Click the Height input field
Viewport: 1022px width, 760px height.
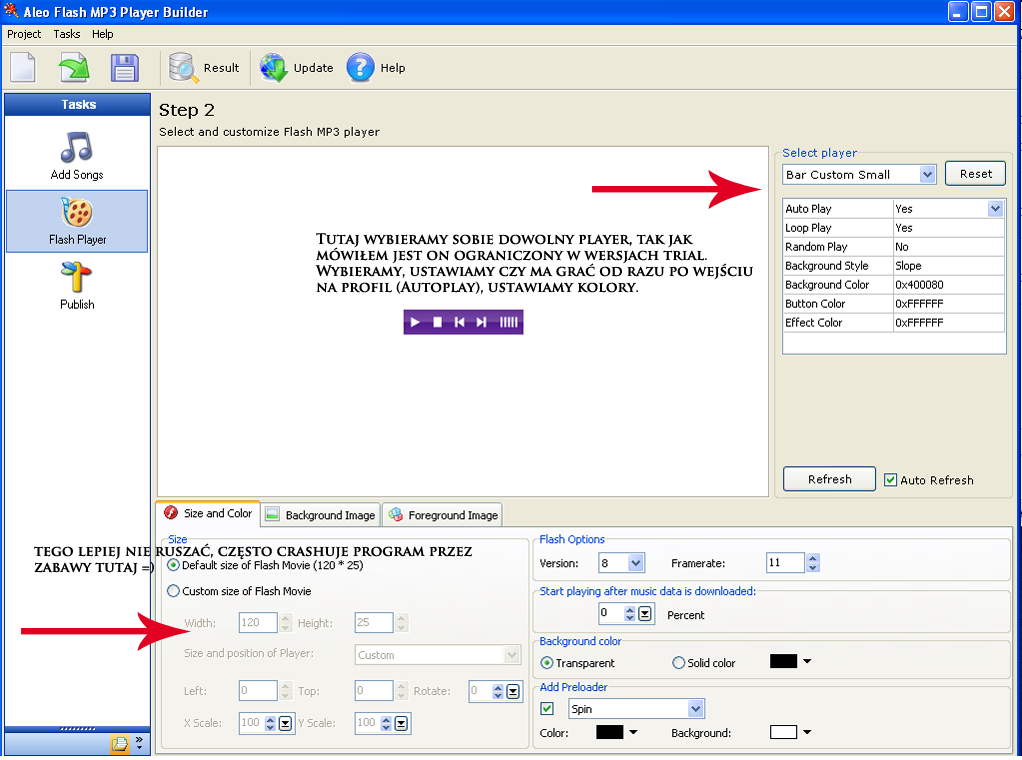tap(373, 622)
